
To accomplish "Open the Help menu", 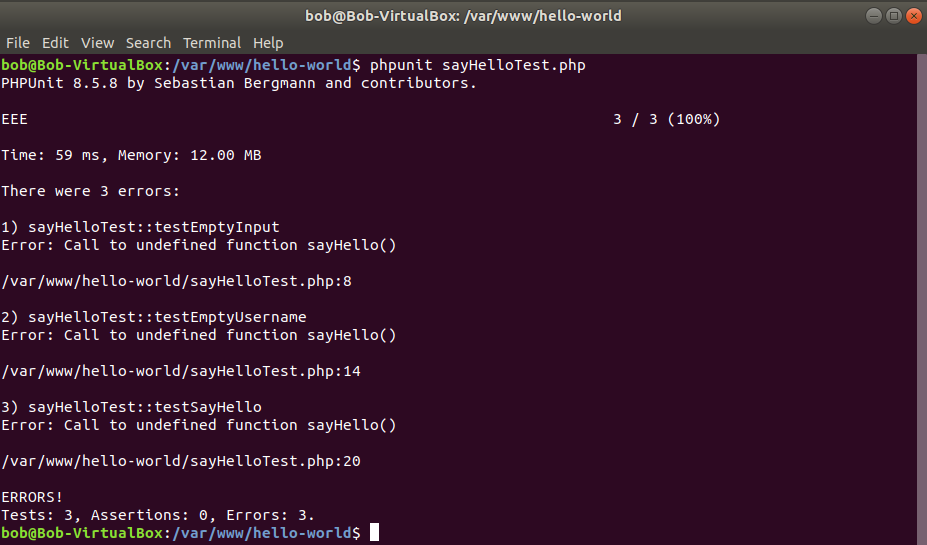I will pyautogui.click(x=268, y=43).
